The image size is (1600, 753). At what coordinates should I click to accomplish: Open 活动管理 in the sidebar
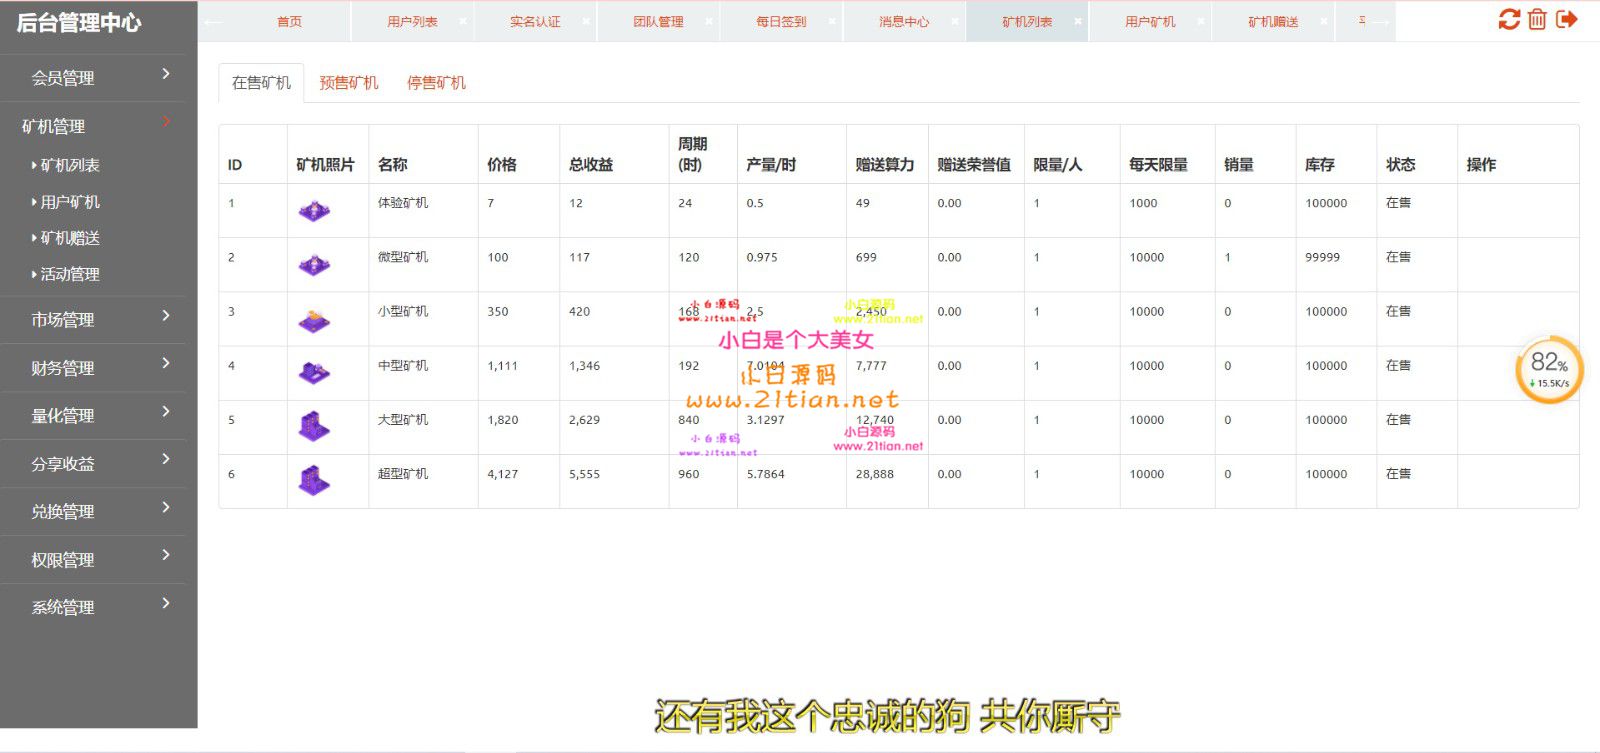(70, 274)
